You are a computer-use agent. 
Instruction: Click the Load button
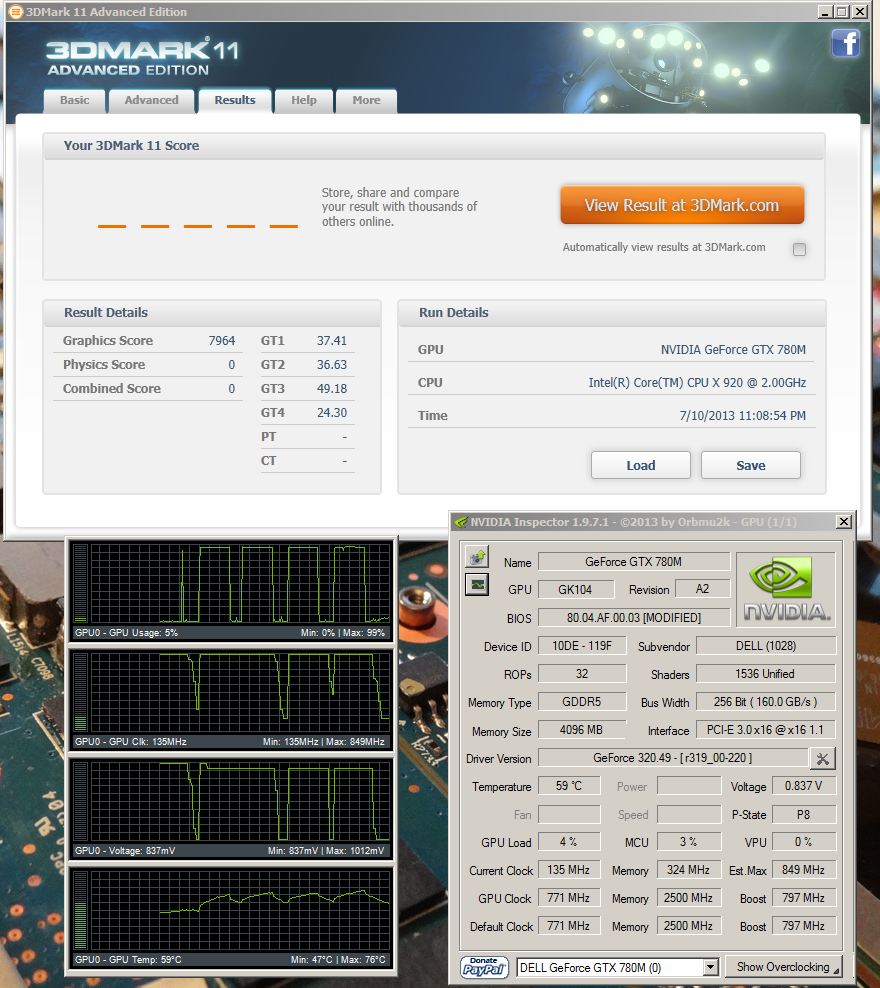click(641, 465)
